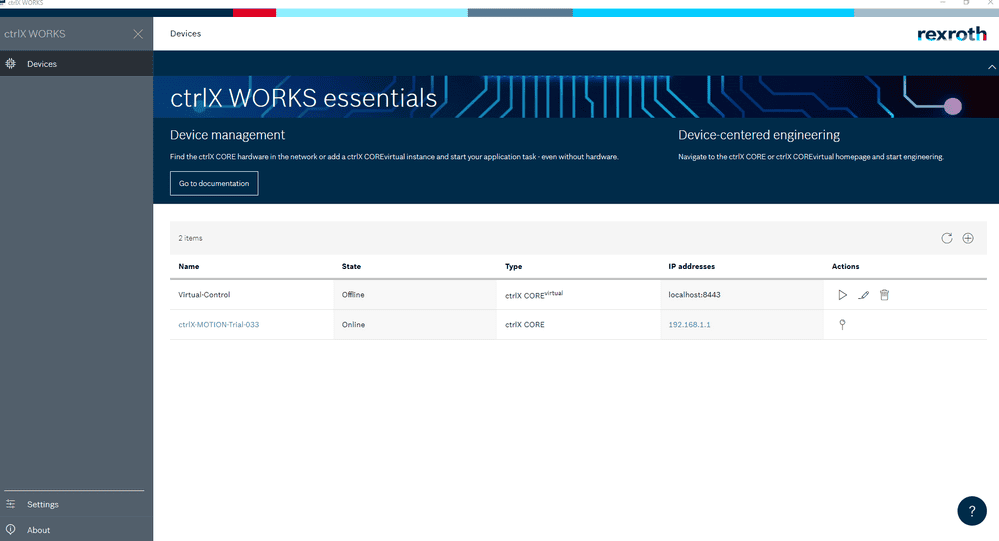The width and height of the screenshot is (999, 541).
Task: Select Devices in the sidebar
Action: pyautogui.click(x=42, y=64)
